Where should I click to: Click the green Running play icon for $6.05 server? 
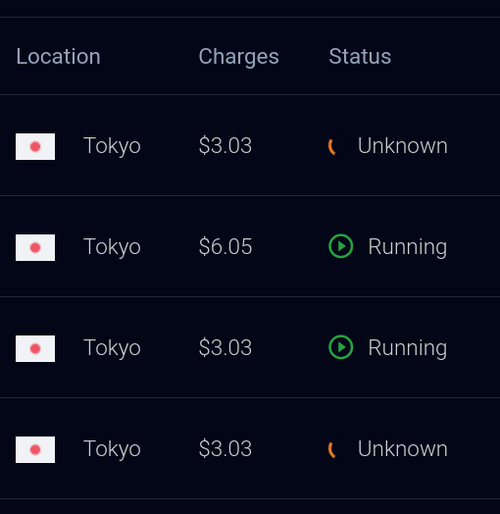coord(341,246)
